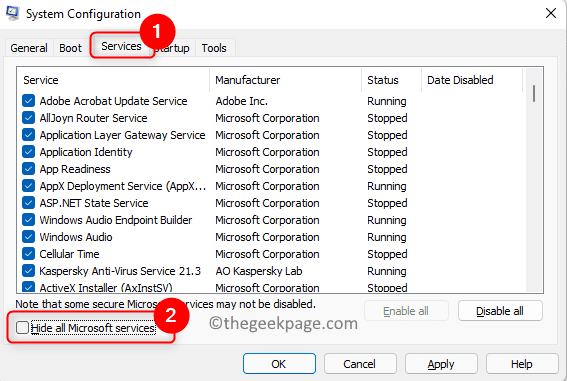The width and height of the screenshot is (567, 381).
Task: Switch to the Tools tab
Action: point(214,48)
